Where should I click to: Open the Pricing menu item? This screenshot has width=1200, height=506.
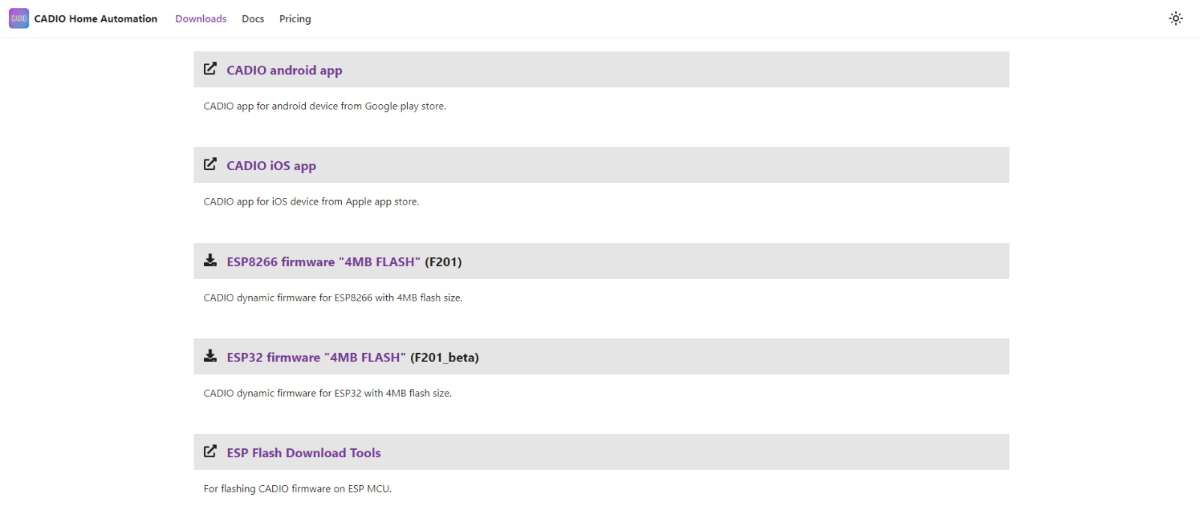click(295, 19)
